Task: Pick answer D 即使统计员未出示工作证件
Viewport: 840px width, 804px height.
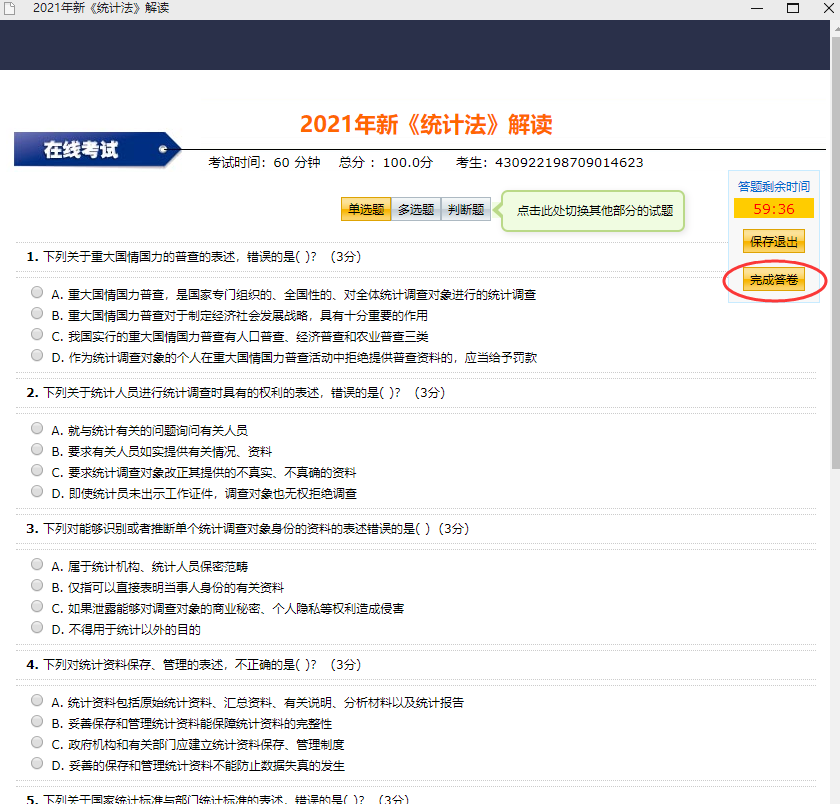Action: (36, 491)
